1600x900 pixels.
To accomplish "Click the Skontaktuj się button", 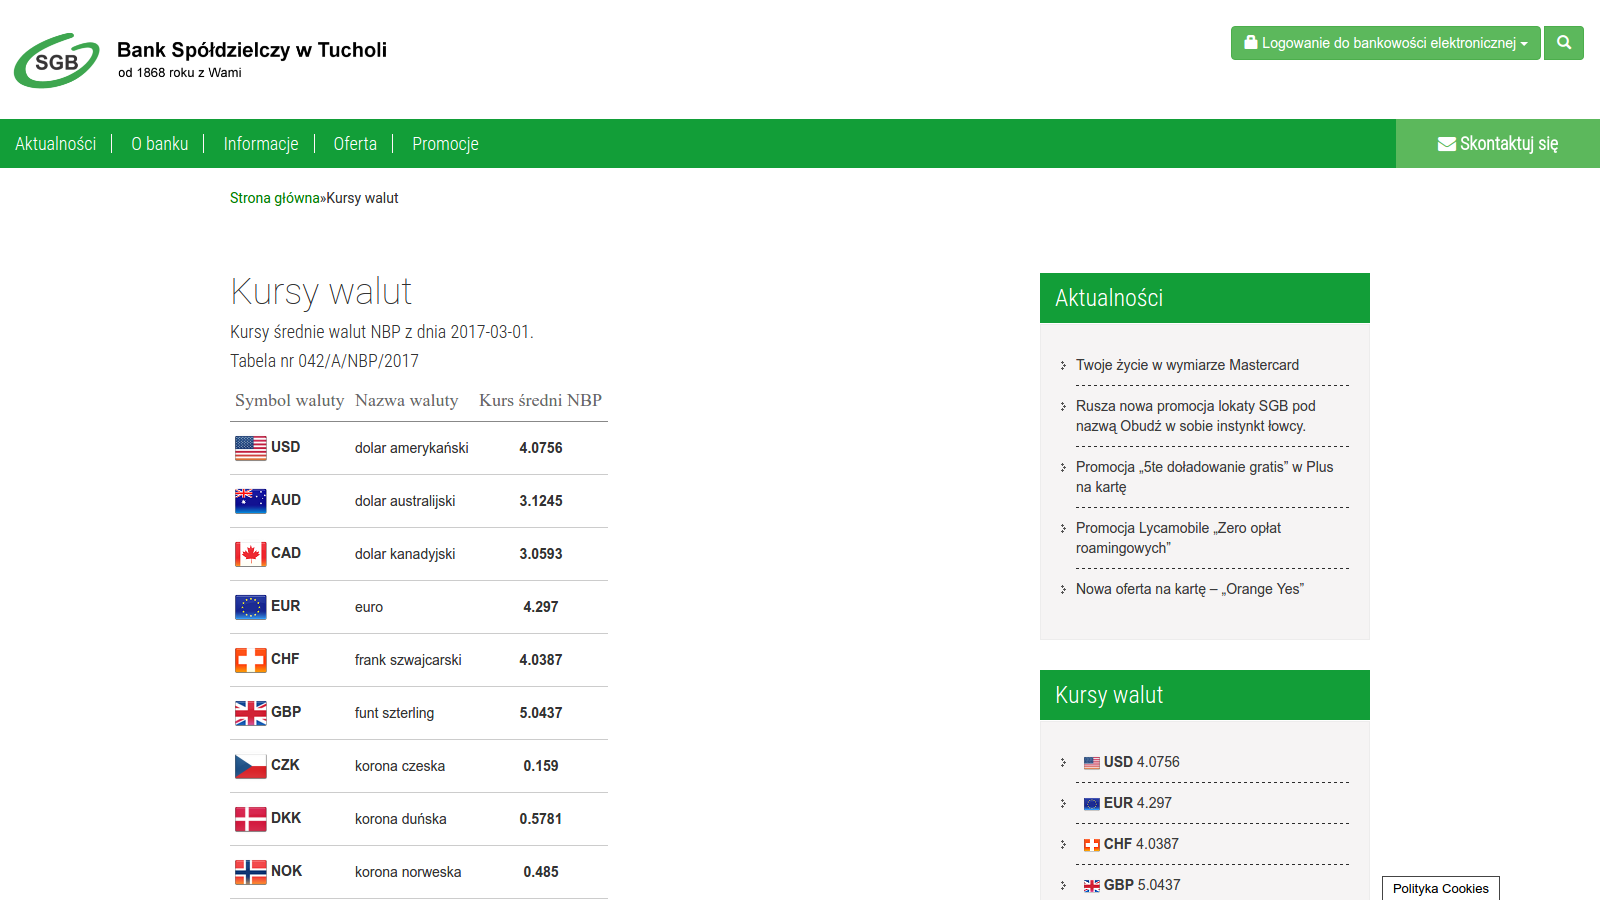I will (1497, 144).
